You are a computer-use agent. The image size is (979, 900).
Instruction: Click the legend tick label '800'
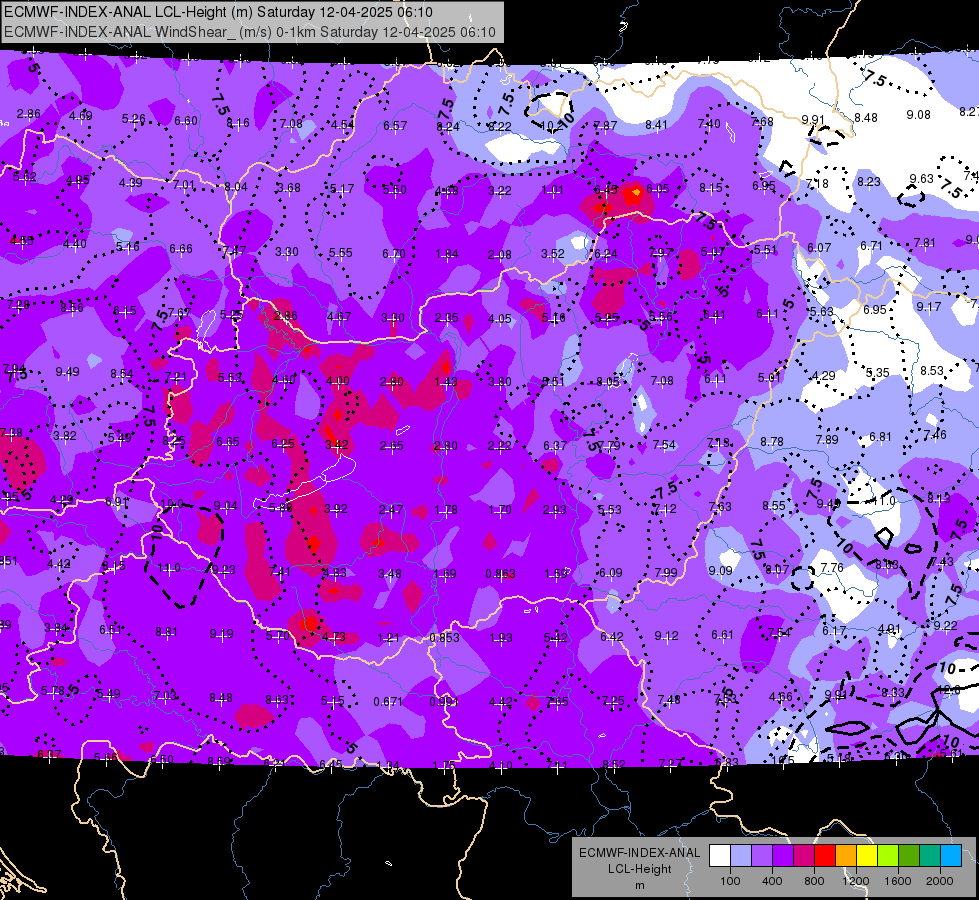click(x=814, y=881)
